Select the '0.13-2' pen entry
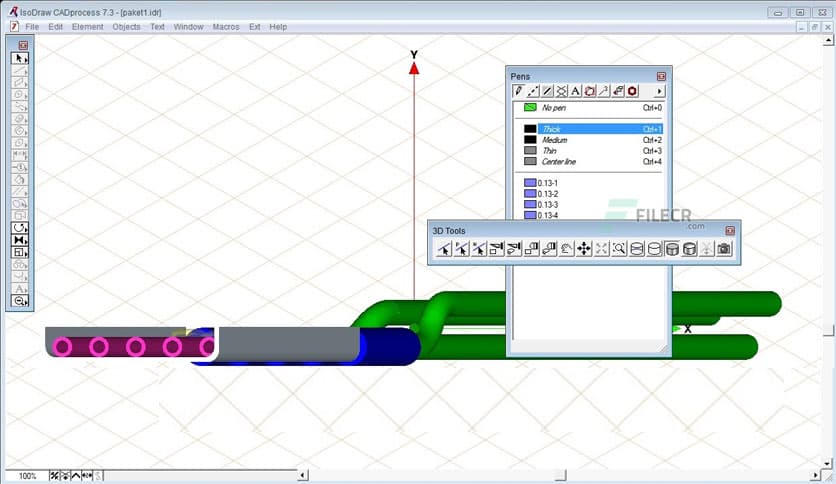This screenshot has height=484, width=836. pos(541,194)
